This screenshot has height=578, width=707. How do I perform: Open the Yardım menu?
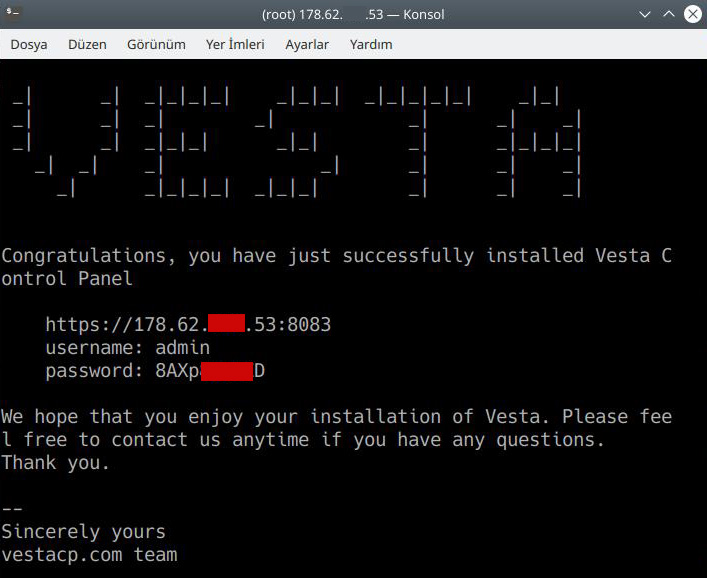[371, 44]
